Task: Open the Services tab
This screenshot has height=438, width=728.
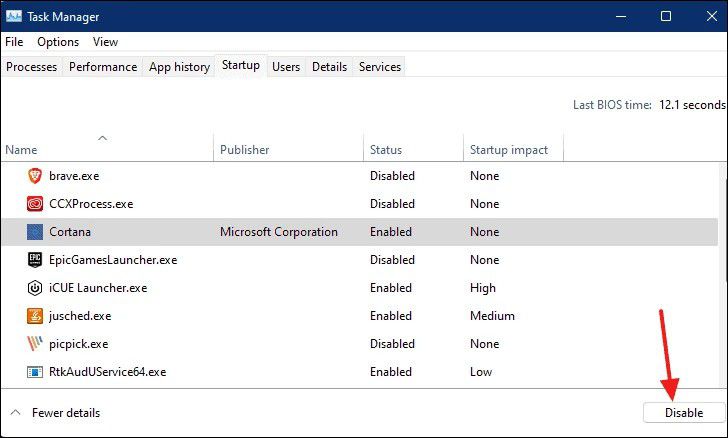Action: [380, 67]
